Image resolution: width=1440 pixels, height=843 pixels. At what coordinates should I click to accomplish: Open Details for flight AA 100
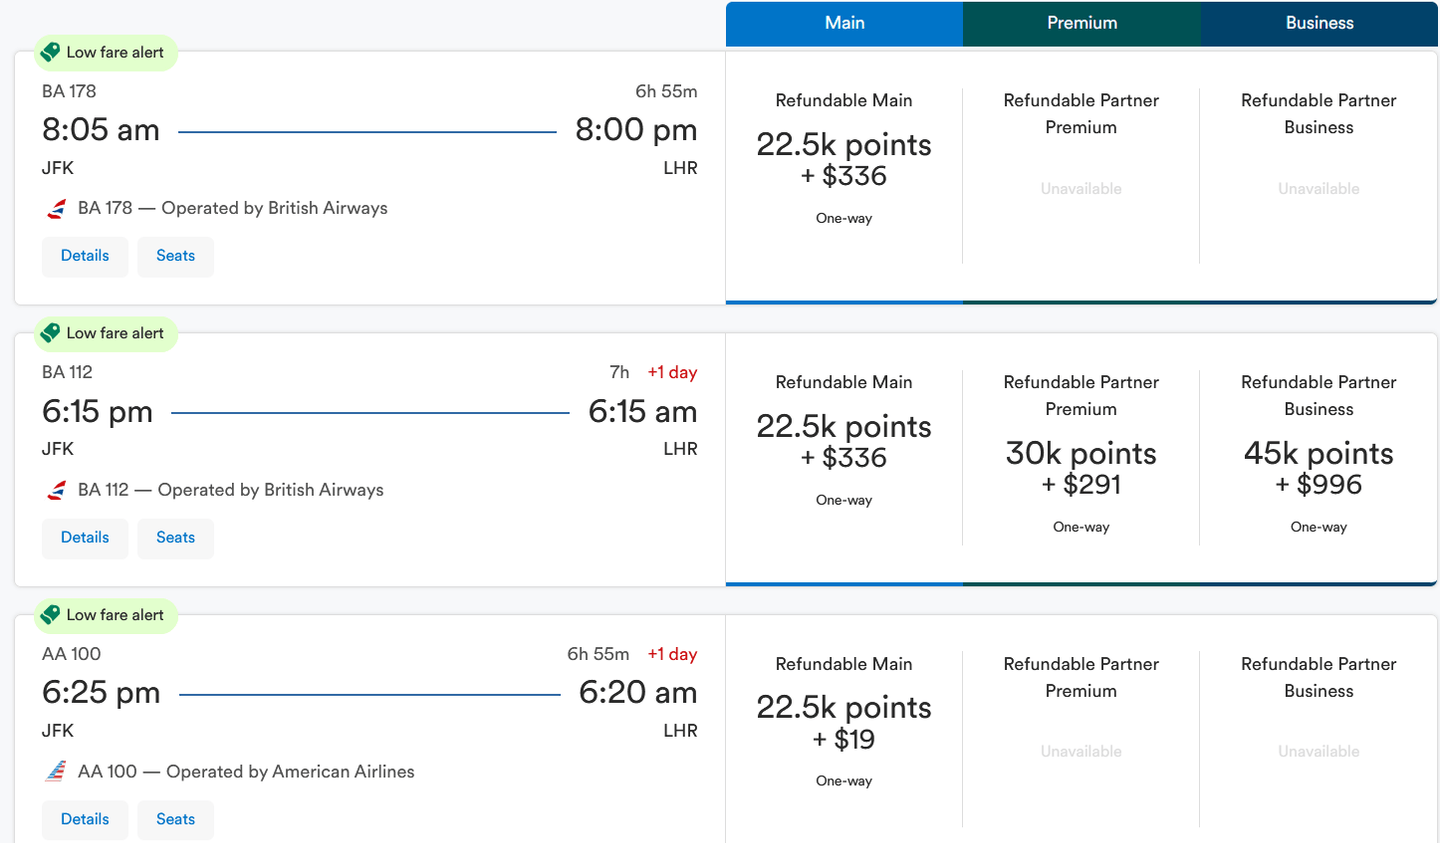[85, 819]
